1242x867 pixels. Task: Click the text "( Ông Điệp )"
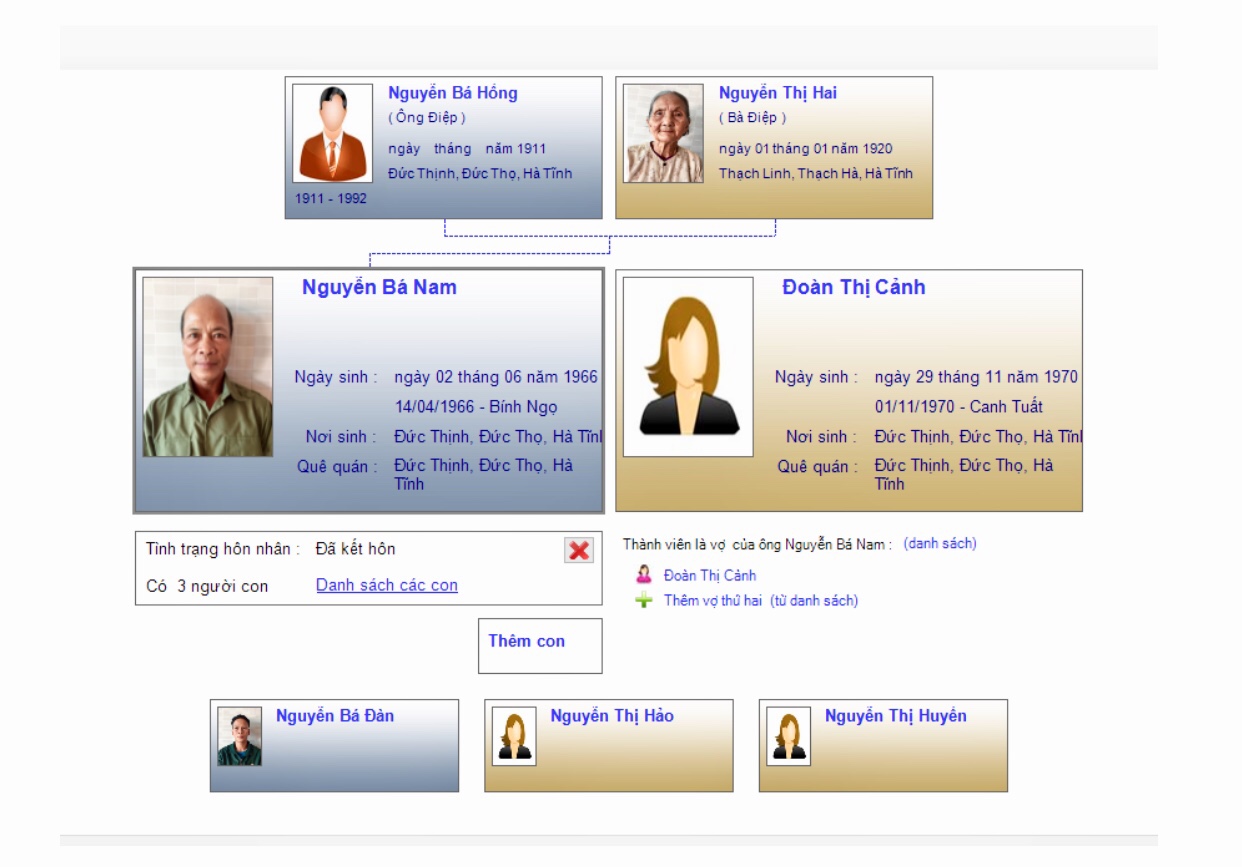427,118
